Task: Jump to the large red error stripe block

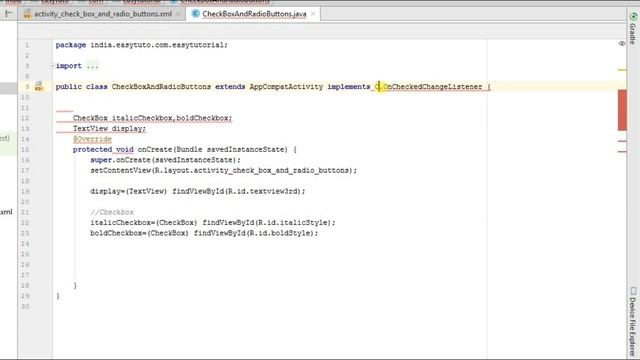Action: (x=622, y=110)
